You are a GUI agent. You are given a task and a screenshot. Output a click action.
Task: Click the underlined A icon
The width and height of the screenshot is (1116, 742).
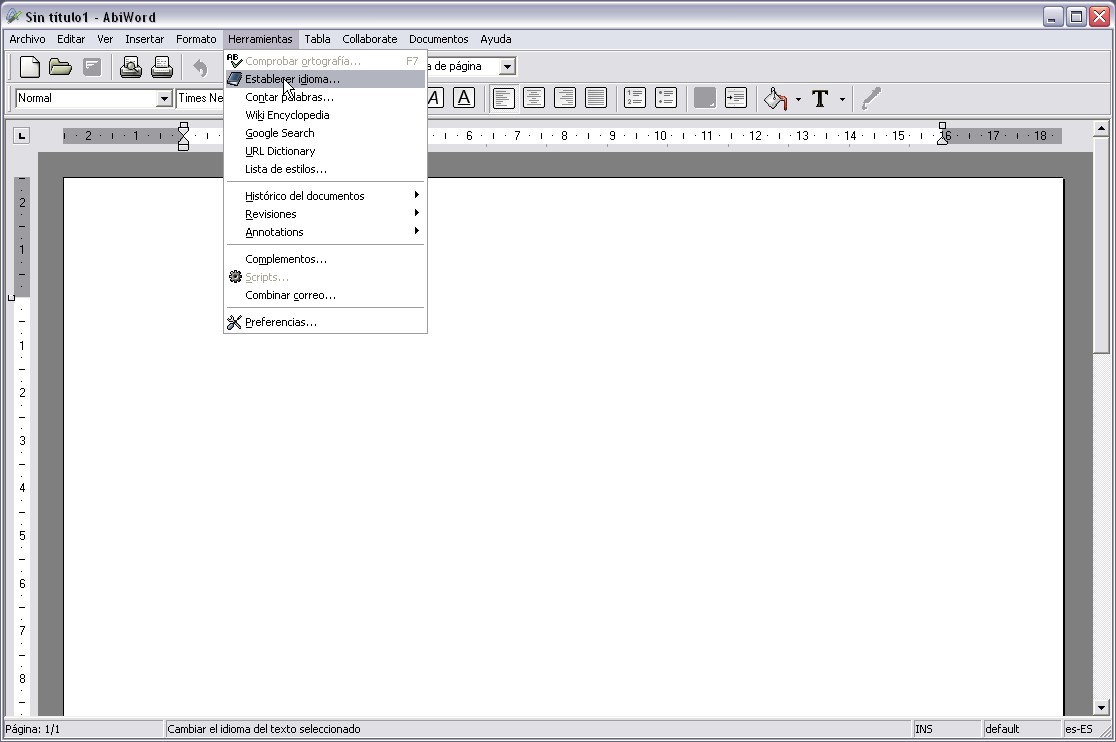click(464, 98)
